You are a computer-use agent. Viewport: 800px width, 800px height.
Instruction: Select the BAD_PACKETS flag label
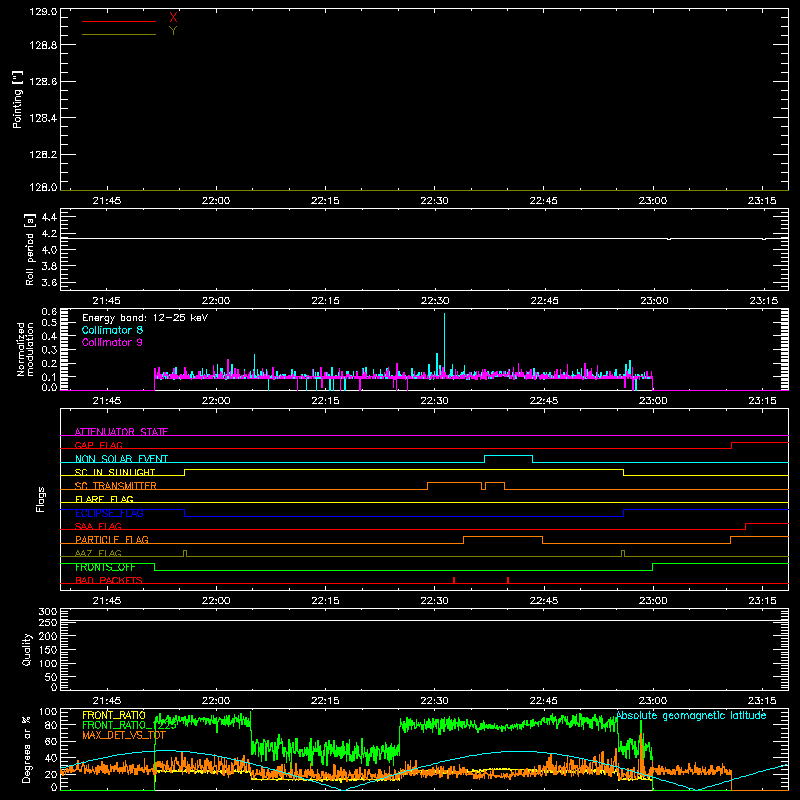tap(109, 580)
